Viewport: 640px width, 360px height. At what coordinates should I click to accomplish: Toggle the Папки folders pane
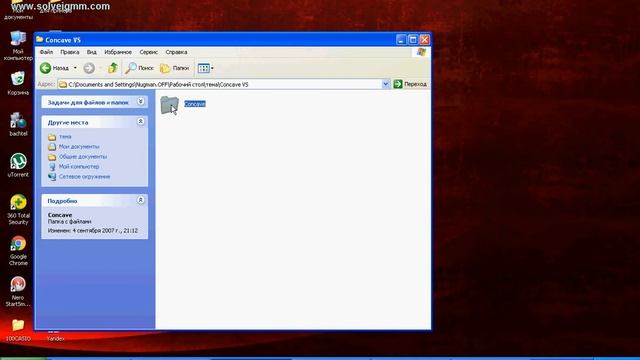coord(174,68)
